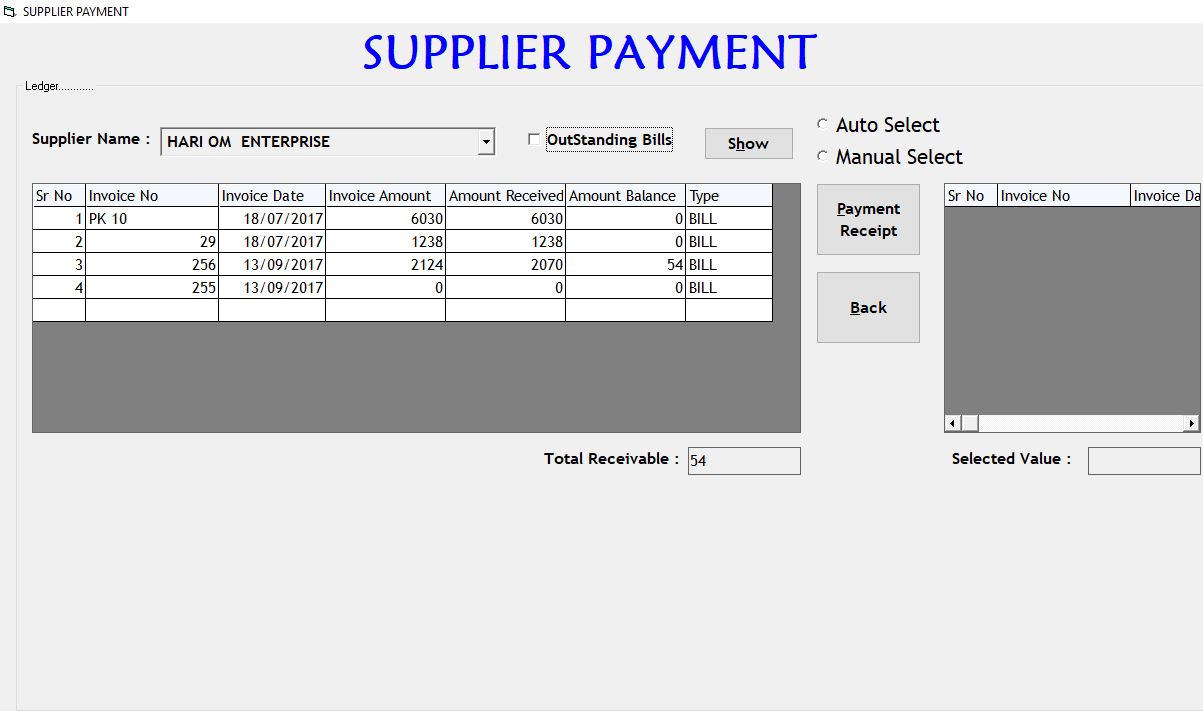The height and width of the screenshot is (711, 1203).
Task: Click the HARI OM ENTERPRISE combo box
Action: pos(320,142)
